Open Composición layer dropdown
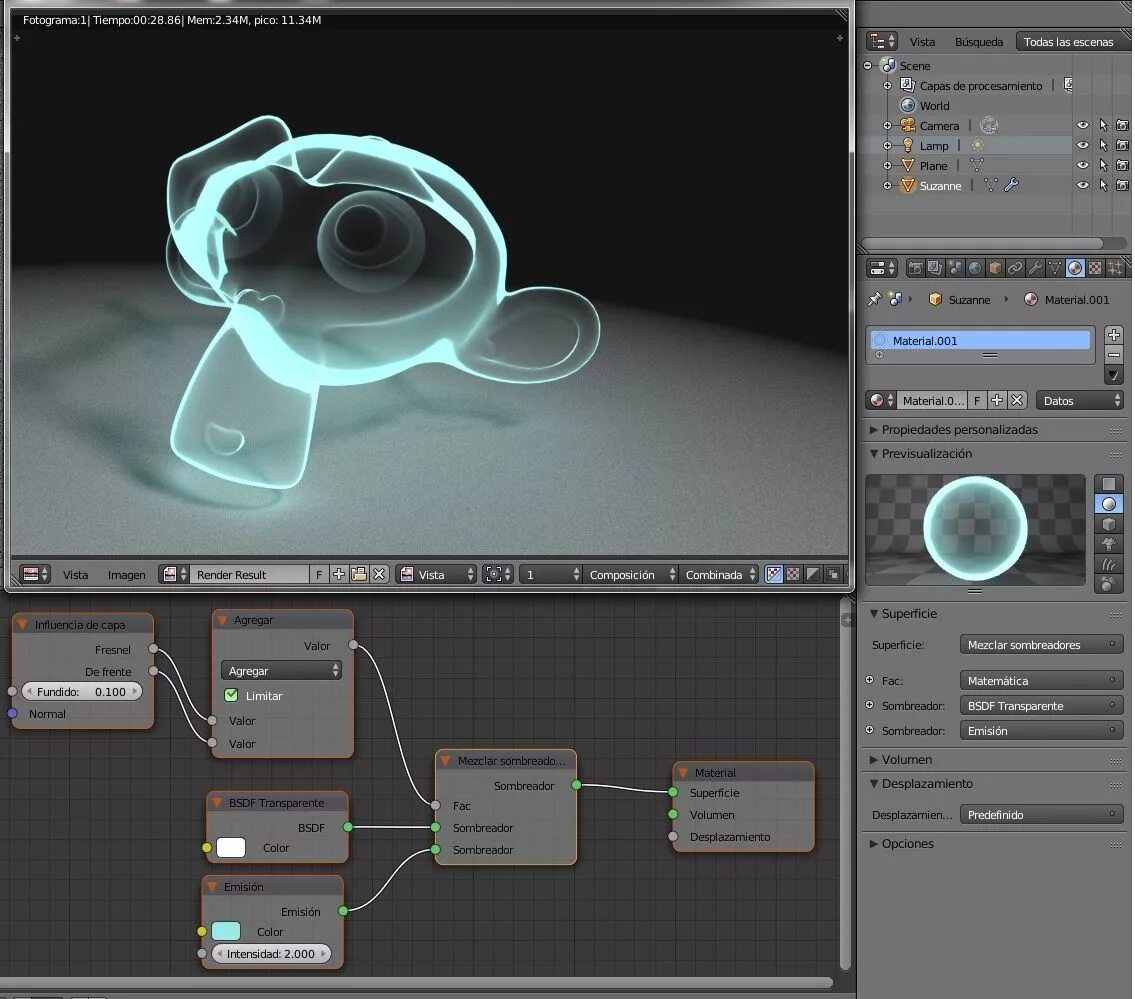This screenshot has height=999, width=1135. (630, 574)
